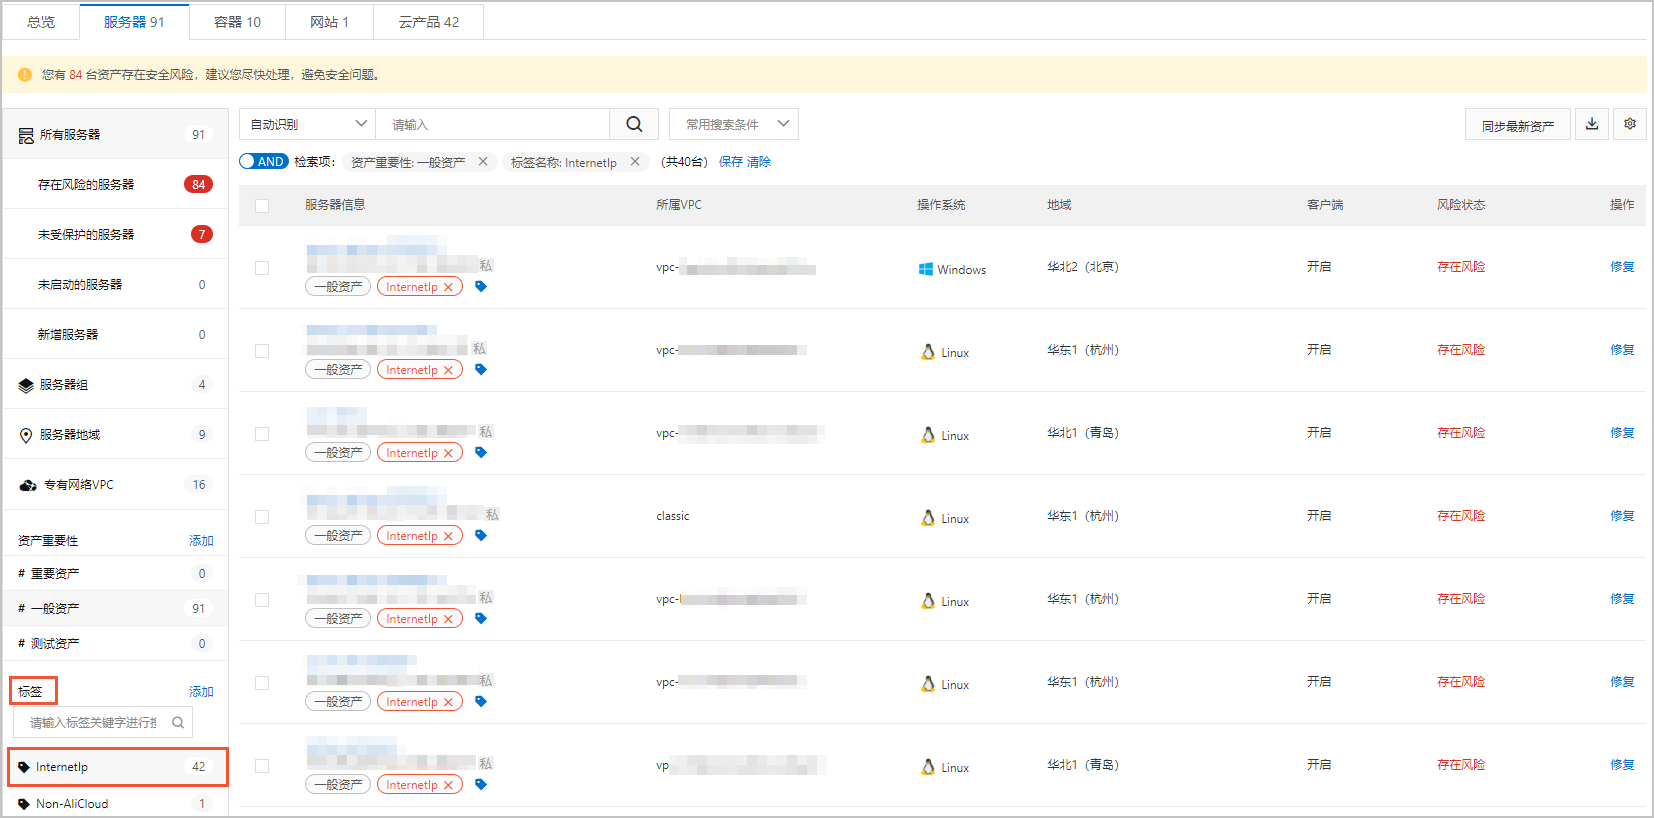Remove InternetIp tag from classic VPC row
Image resolution: width=1654 pixels, height=818 pixels.
(448, 536)
